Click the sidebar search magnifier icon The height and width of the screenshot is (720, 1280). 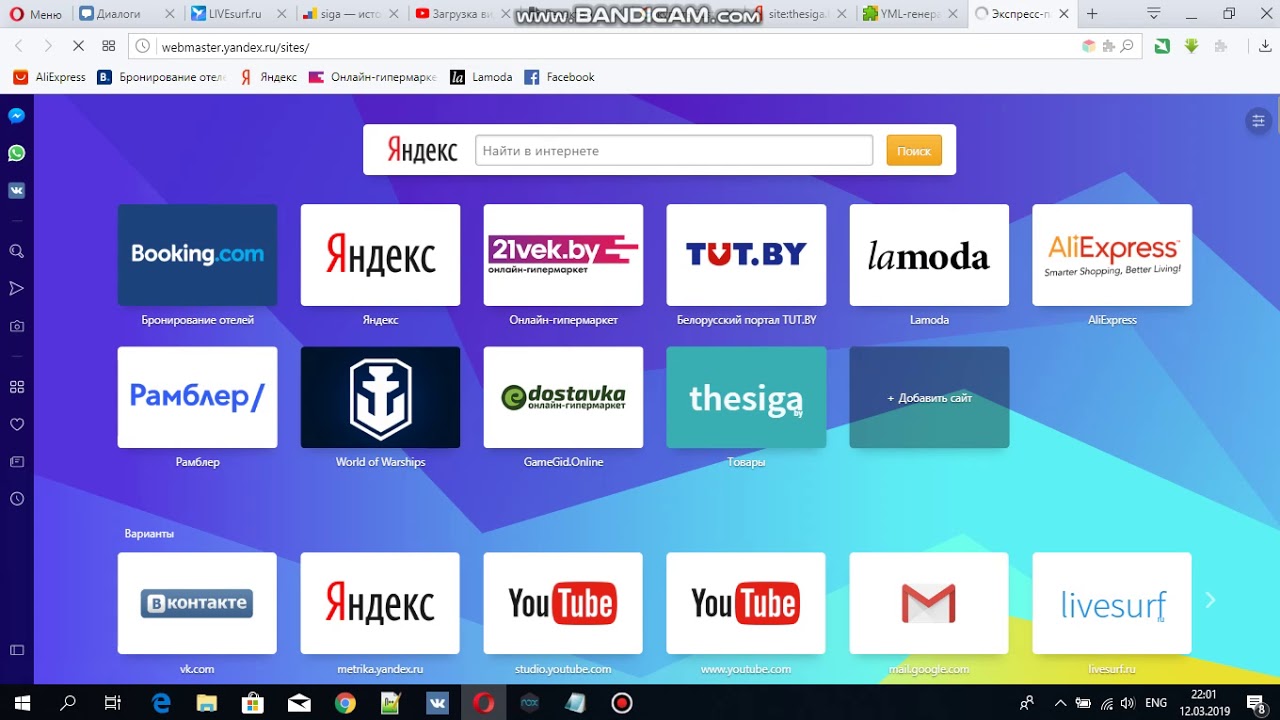tap(16, 251)
